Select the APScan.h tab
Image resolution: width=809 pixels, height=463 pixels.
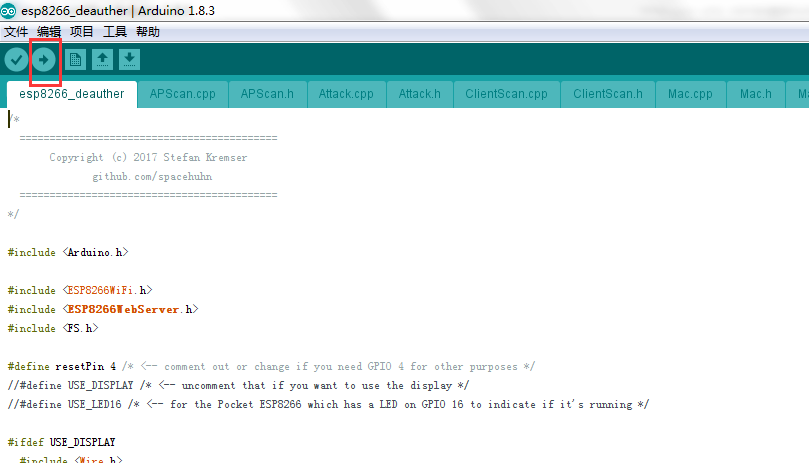pyautogui.click(x=267, y=94)
